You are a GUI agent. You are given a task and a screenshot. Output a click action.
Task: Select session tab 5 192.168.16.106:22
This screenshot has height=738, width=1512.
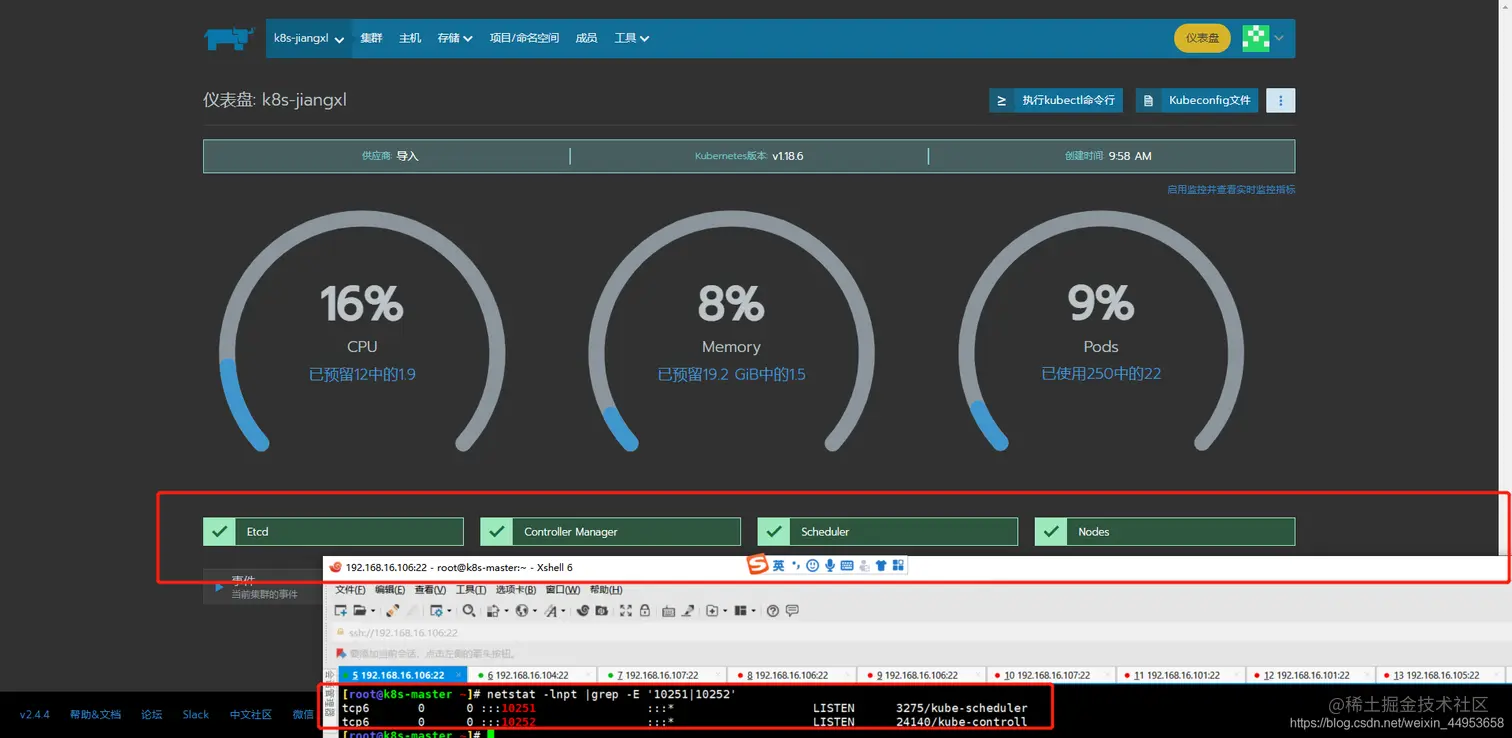[x=403, y=675]
